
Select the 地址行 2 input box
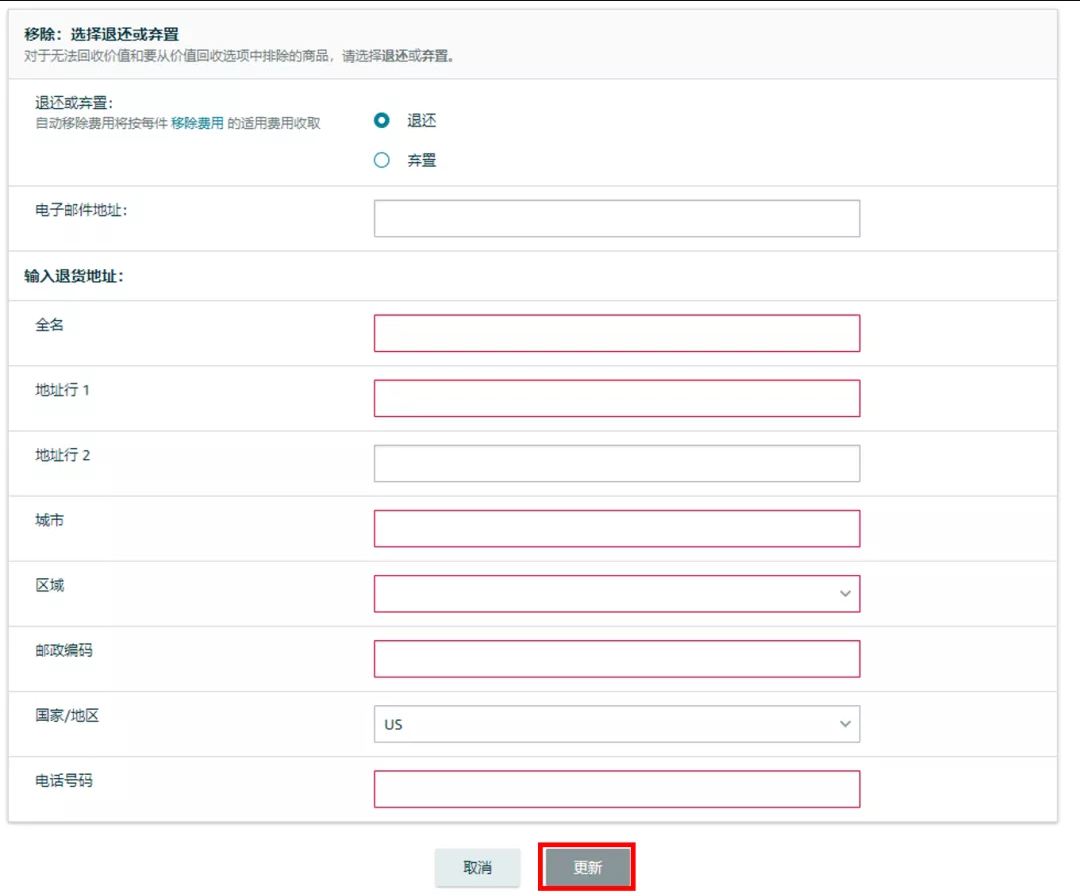(x=616, y=464)
